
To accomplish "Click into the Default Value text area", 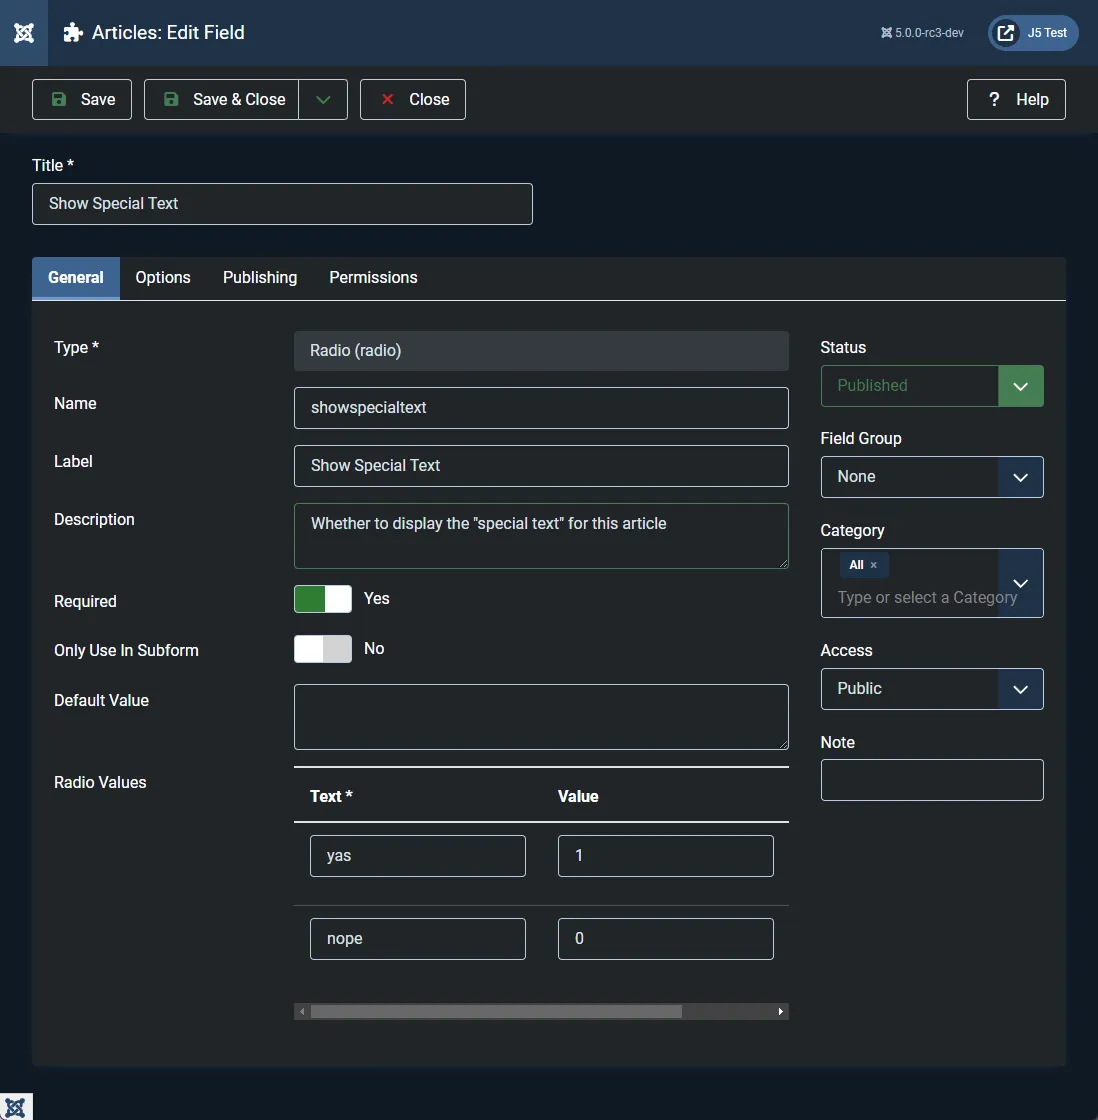I will click(x=541, y=717).
